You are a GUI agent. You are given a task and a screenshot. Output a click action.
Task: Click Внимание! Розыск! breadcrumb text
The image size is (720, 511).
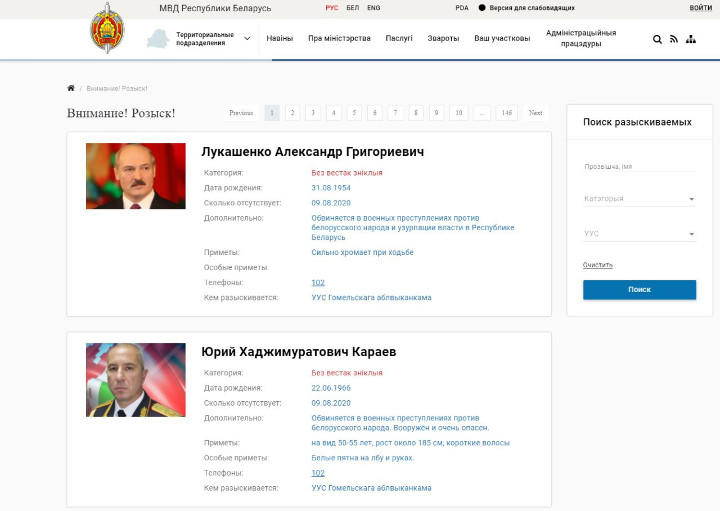click(117, 89)
